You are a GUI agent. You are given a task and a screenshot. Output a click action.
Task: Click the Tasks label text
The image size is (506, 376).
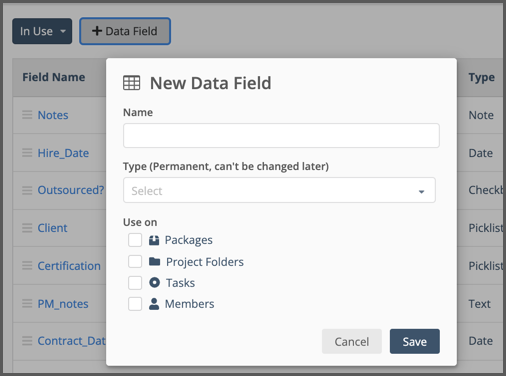coord(180,283)
